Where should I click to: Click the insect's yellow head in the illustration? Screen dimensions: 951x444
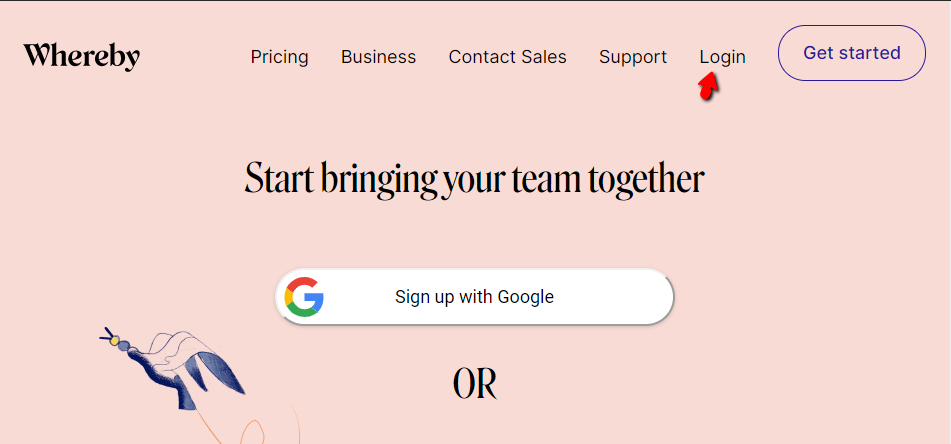[115, 341]
